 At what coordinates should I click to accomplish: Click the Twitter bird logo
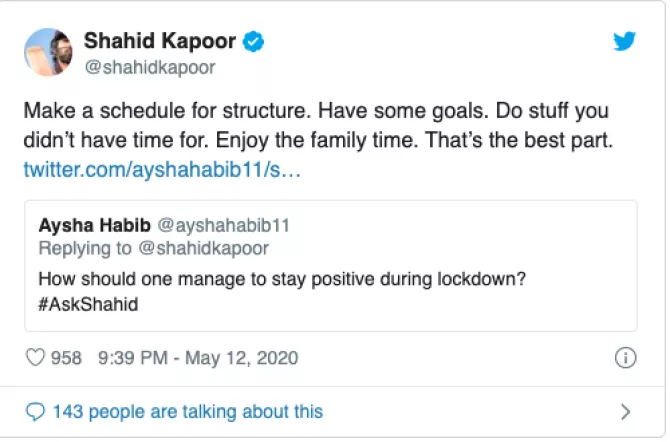tap(625, 41)
